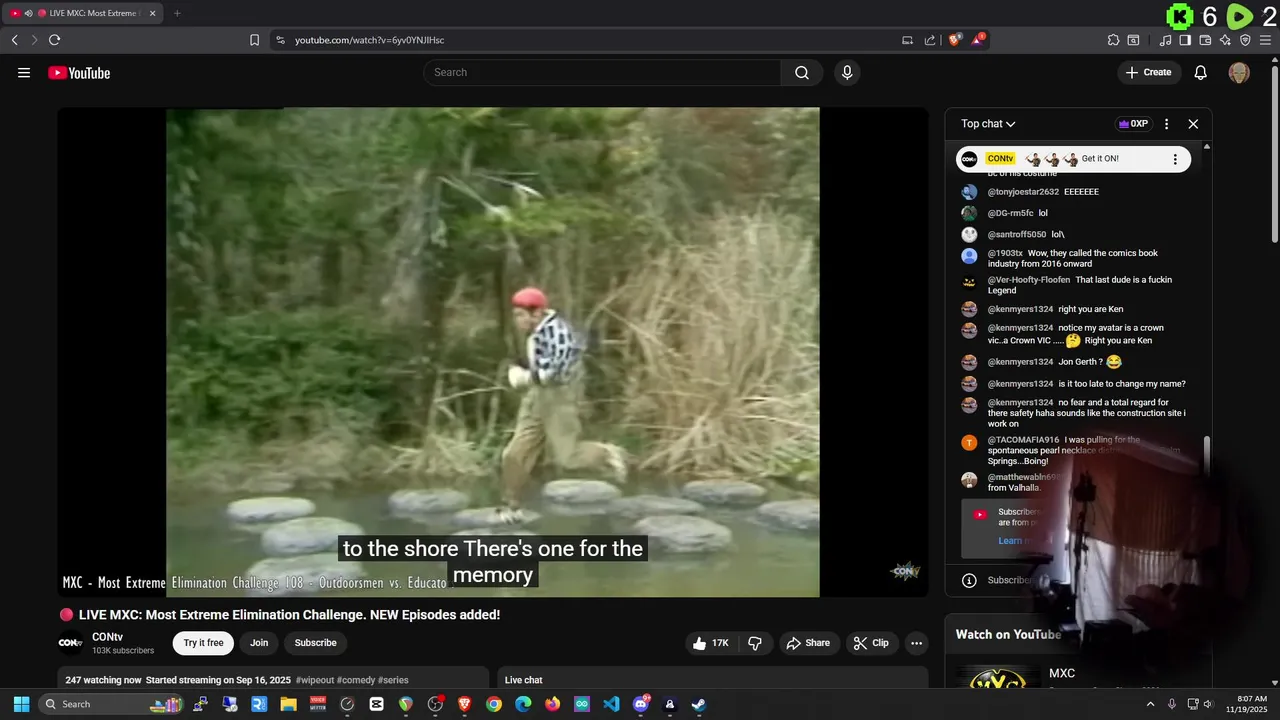Click the search magnifier button
Viewport: 1280px width, 720px height.
pos(802,72)
